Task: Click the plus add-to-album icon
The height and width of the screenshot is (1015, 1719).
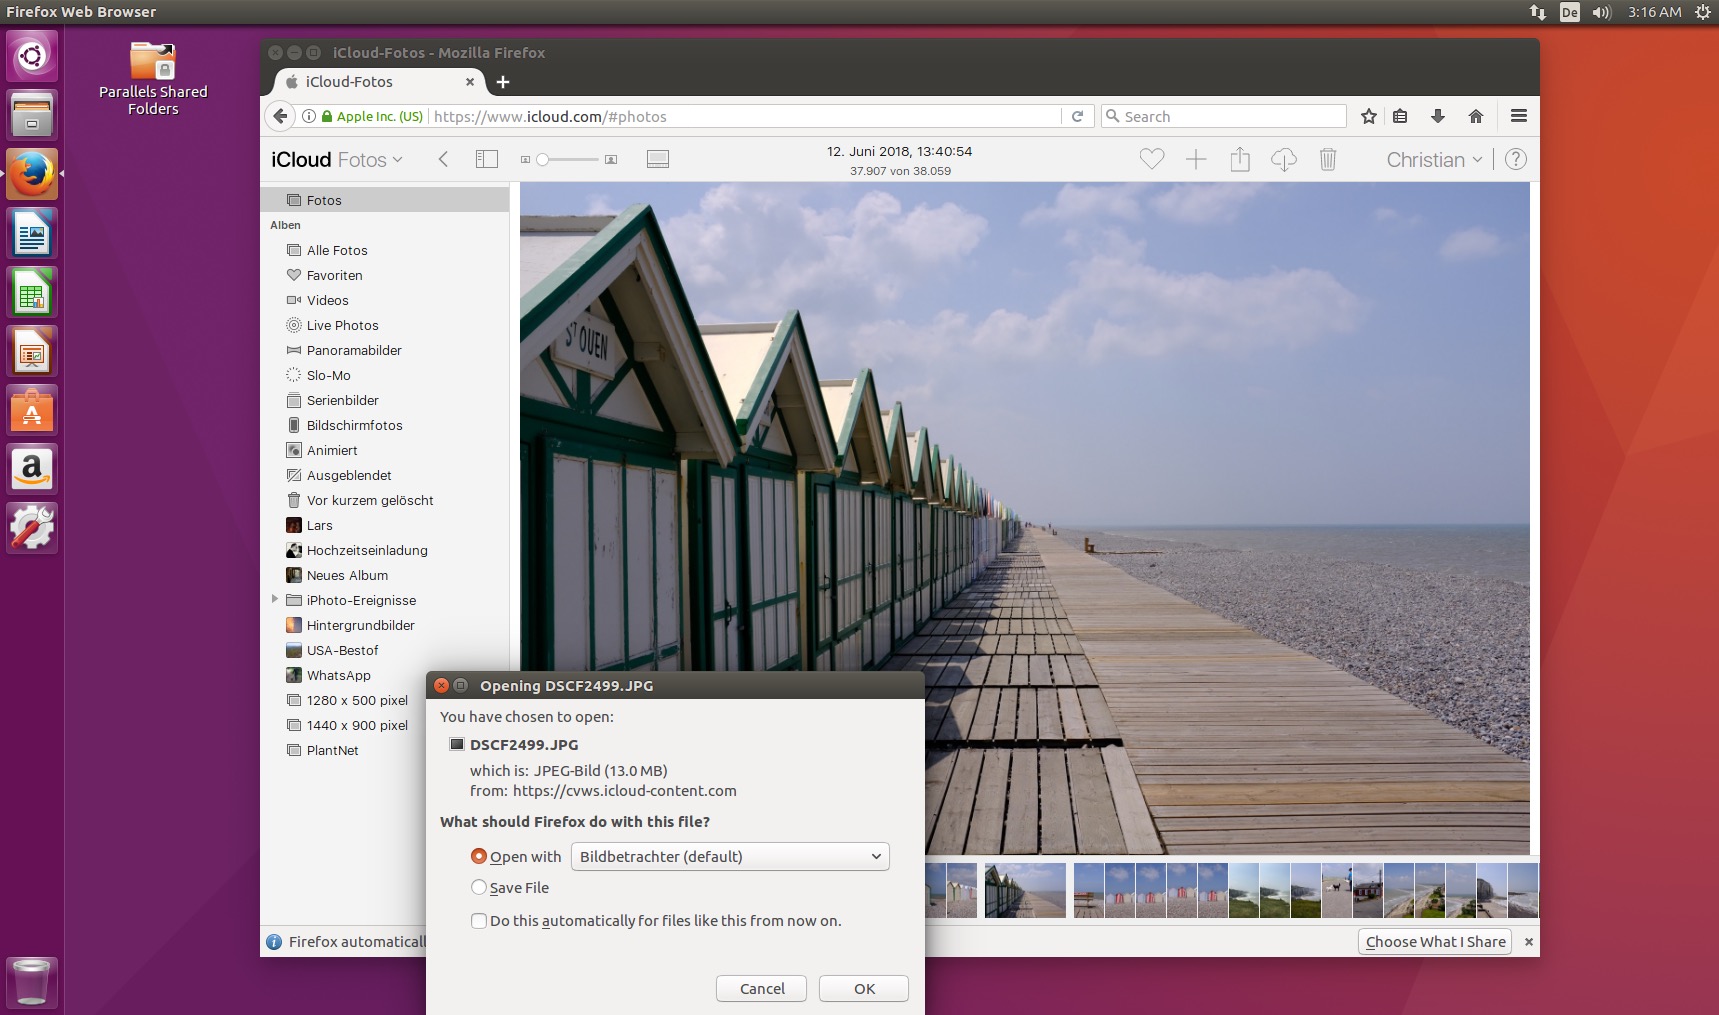Action: (1196, 159)
